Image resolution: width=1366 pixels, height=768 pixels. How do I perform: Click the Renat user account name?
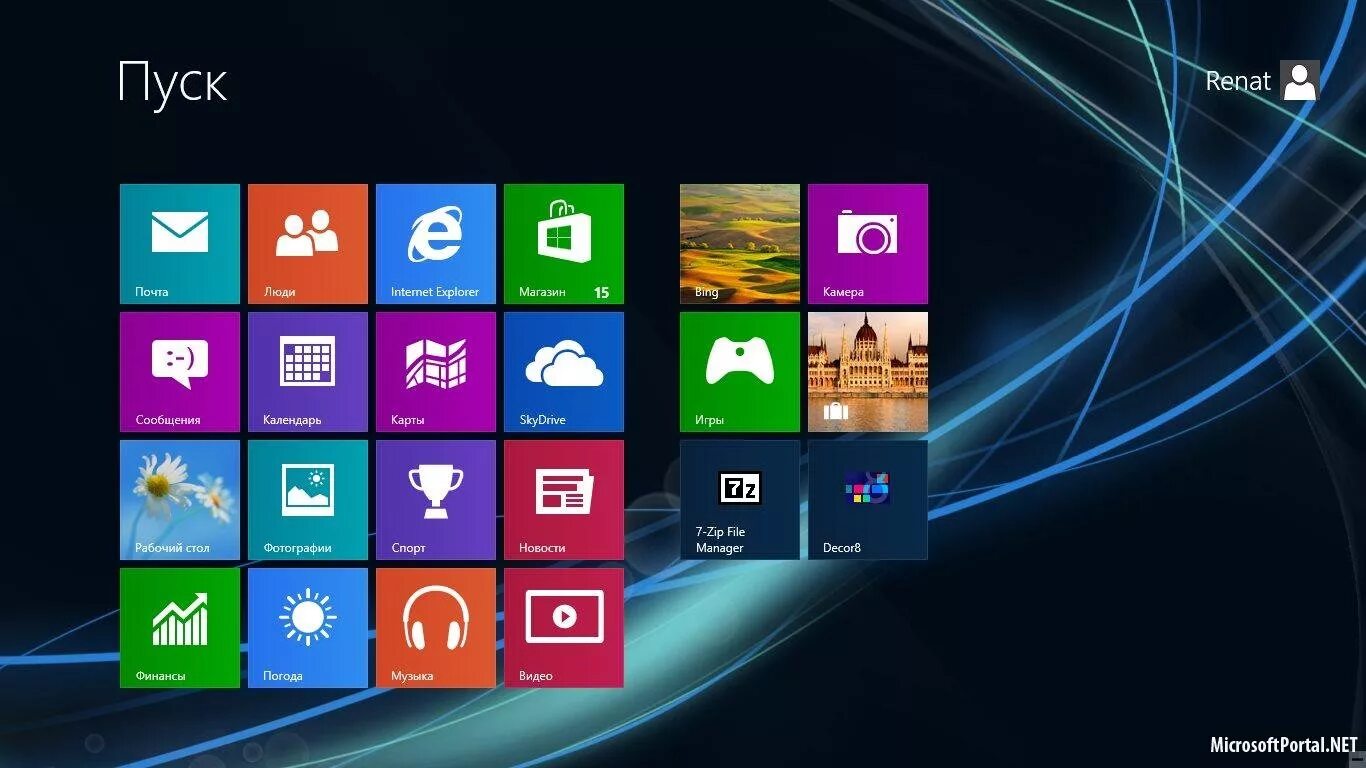pyautogui.click(x=1238, y=81)
